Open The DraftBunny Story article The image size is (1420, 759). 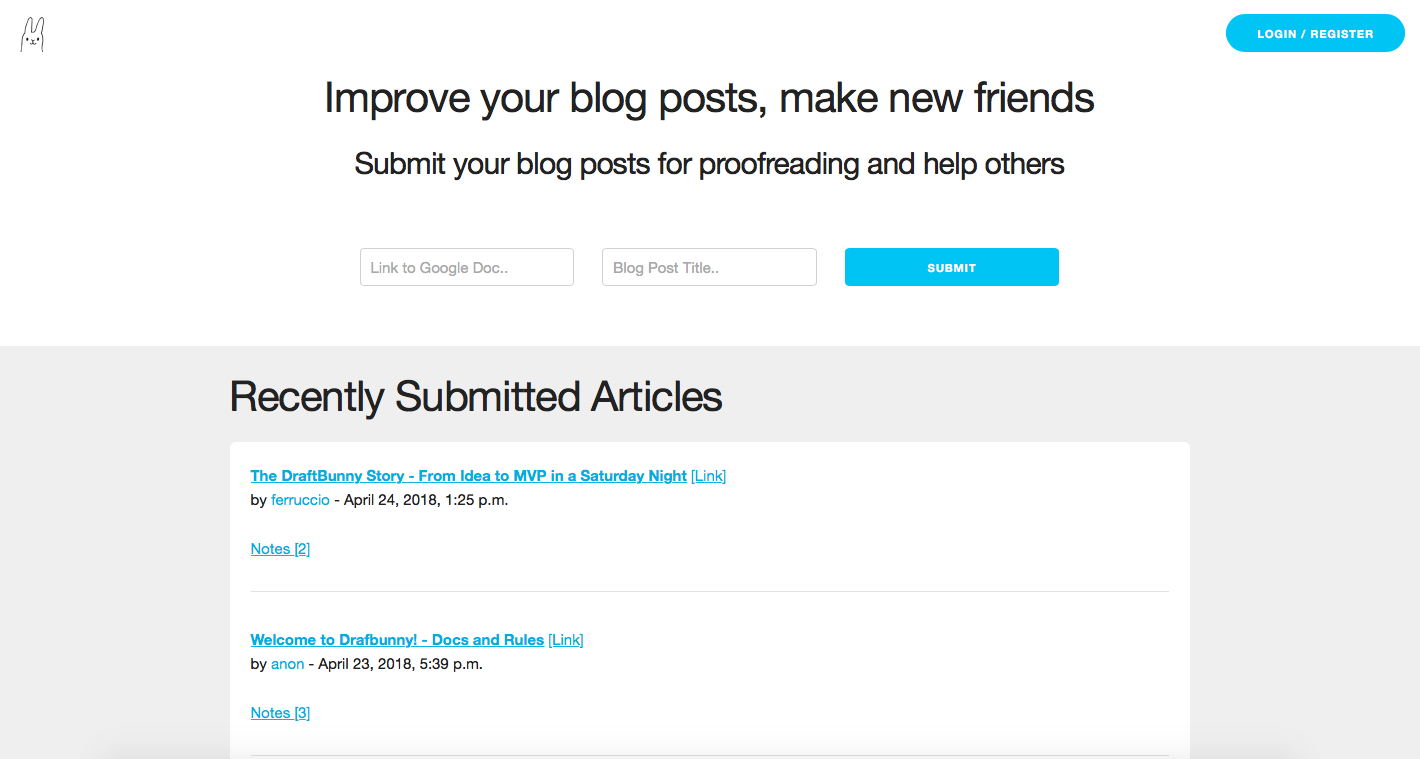tap(467, 475)
